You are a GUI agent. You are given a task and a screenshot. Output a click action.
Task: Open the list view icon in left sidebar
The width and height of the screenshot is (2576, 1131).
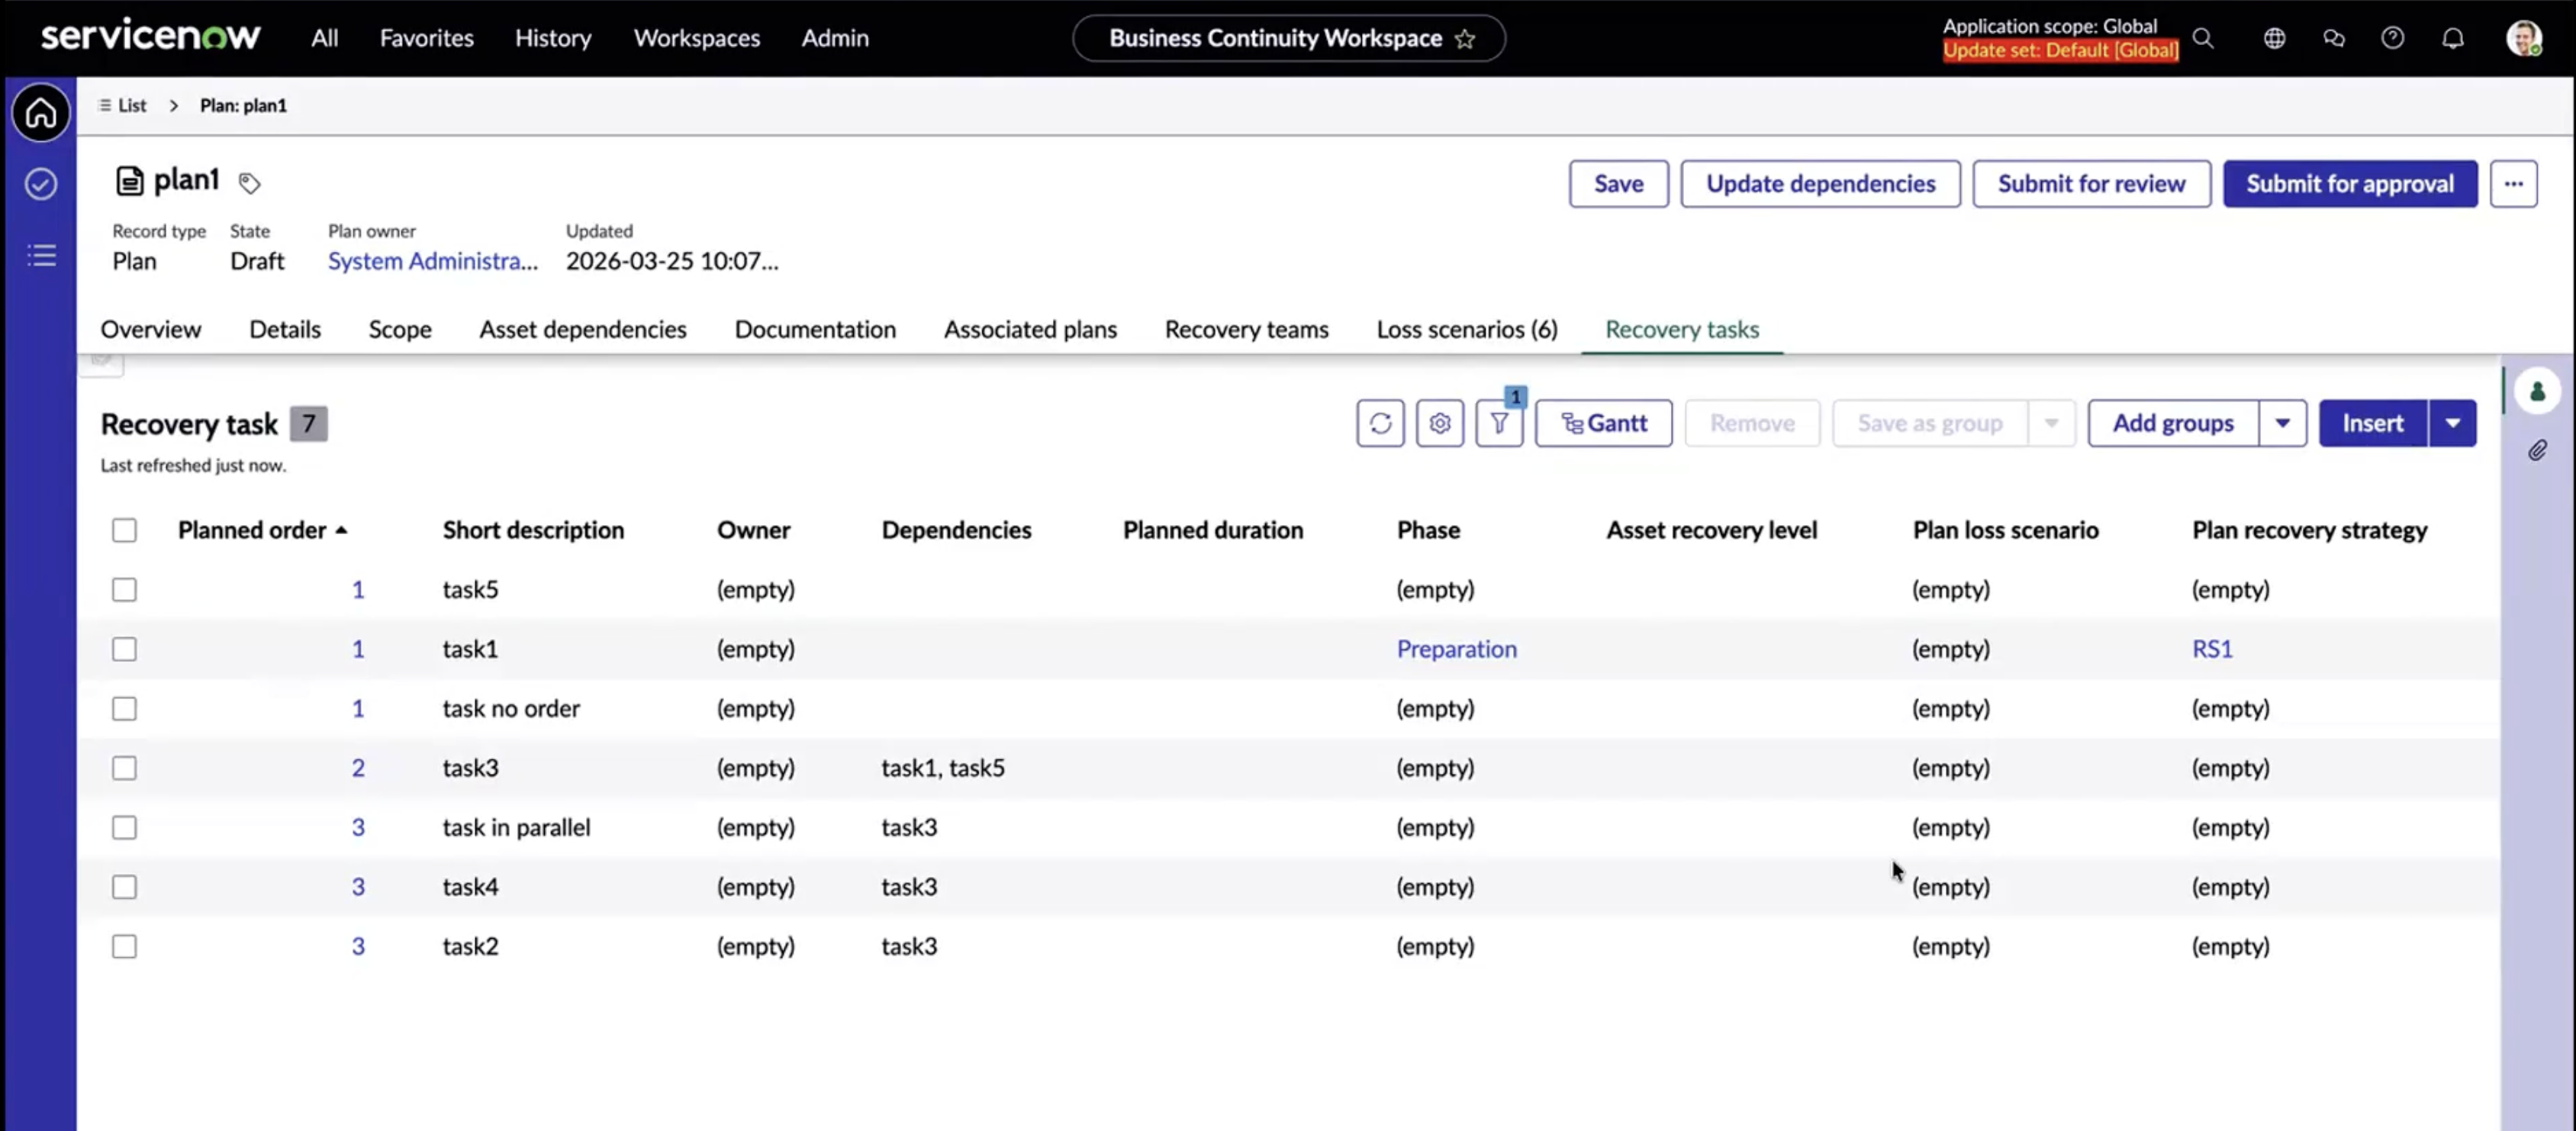click(41, 255)
